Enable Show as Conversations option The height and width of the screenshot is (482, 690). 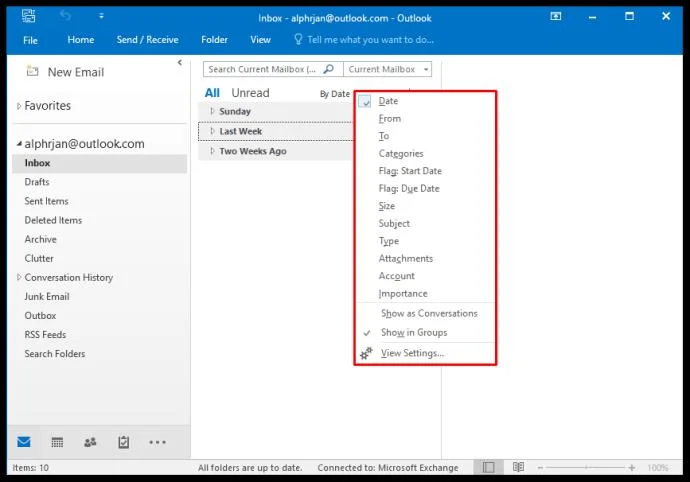(x=429, y=313)
